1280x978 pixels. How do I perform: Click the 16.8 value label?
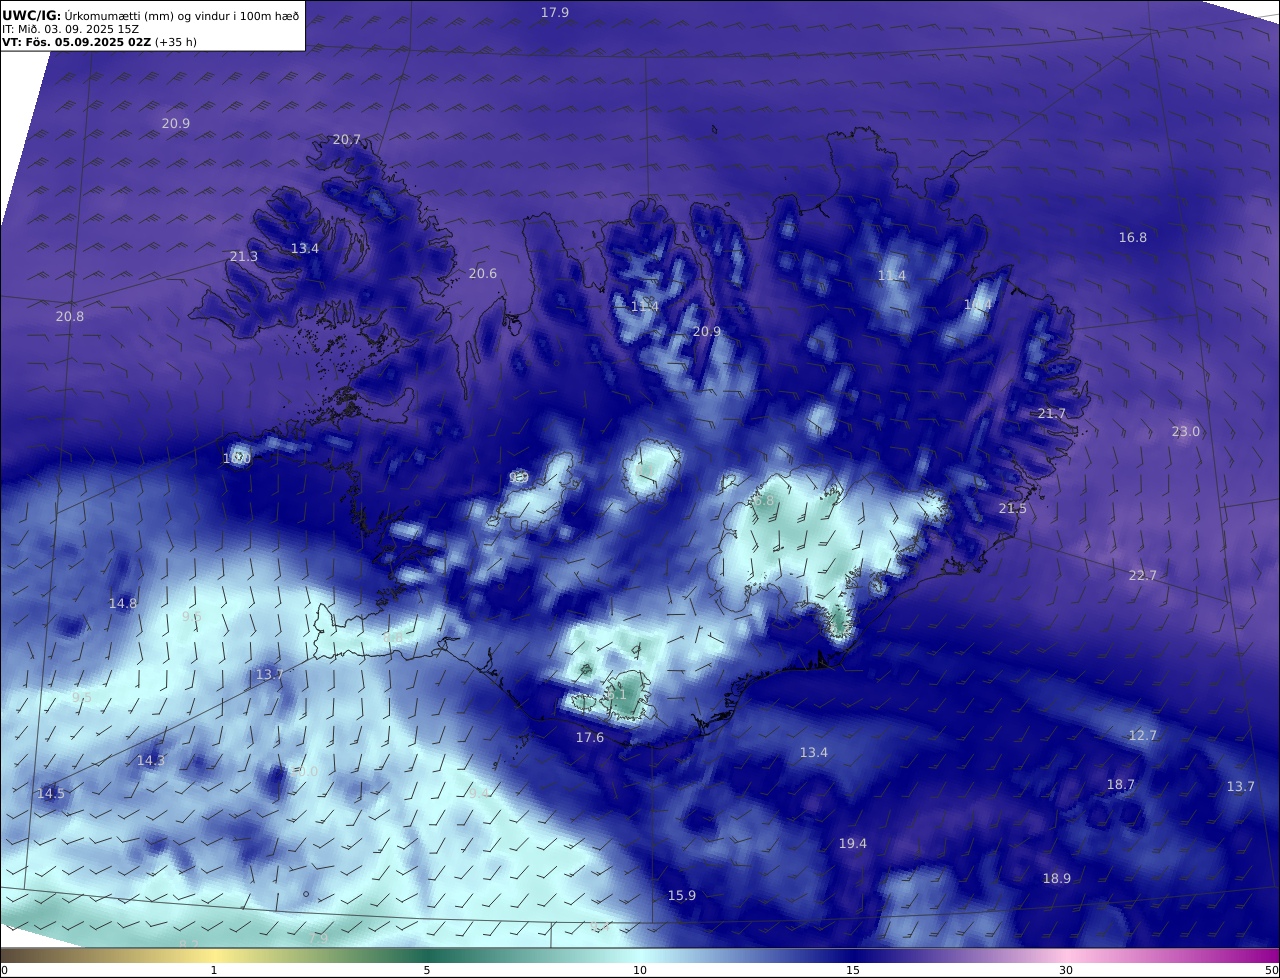tap(1133, 238)
